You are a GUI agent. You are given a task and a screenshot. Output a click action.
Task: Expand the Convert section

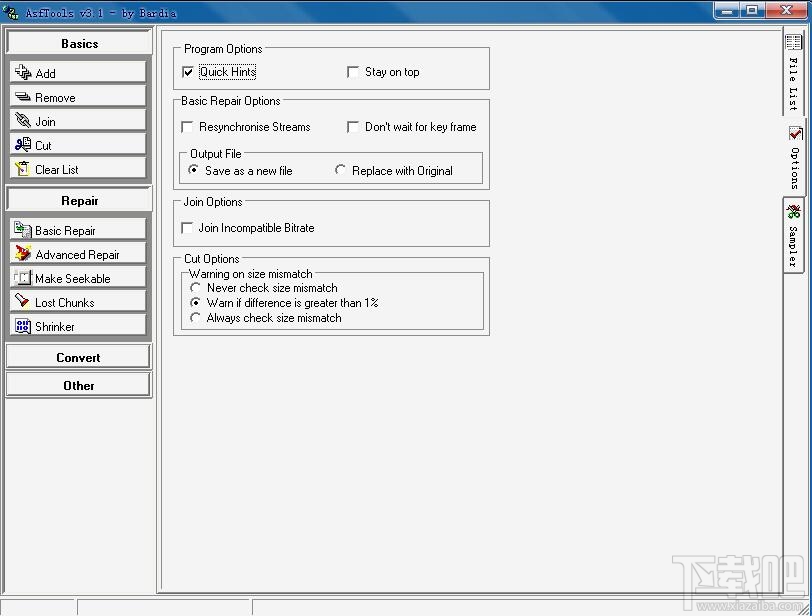78,357
